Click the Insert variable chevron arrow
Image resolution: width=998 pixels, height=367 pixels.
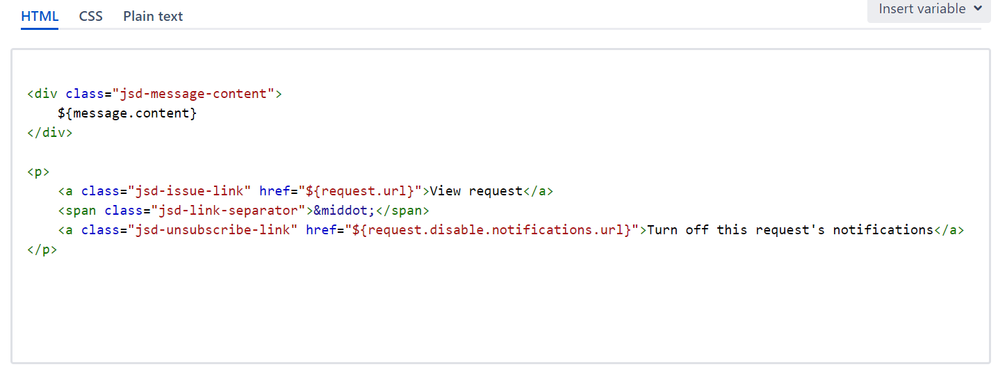pos(978,9)
